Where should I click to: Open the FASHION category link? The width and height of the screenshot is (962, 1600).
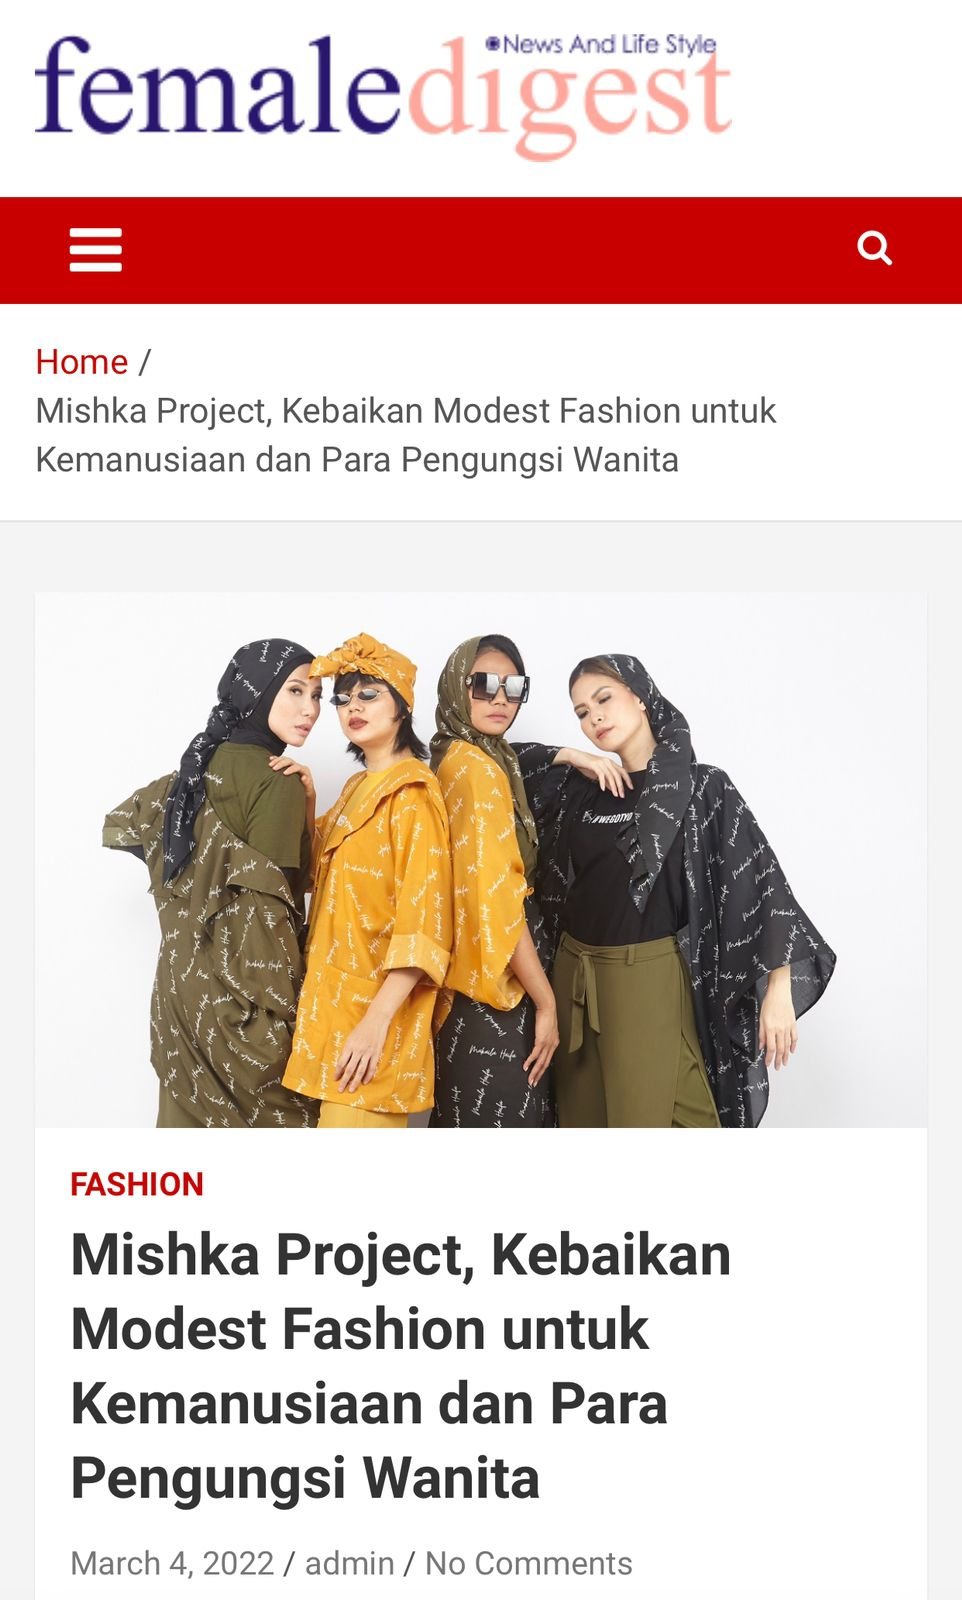click(x=137, y=1184)
